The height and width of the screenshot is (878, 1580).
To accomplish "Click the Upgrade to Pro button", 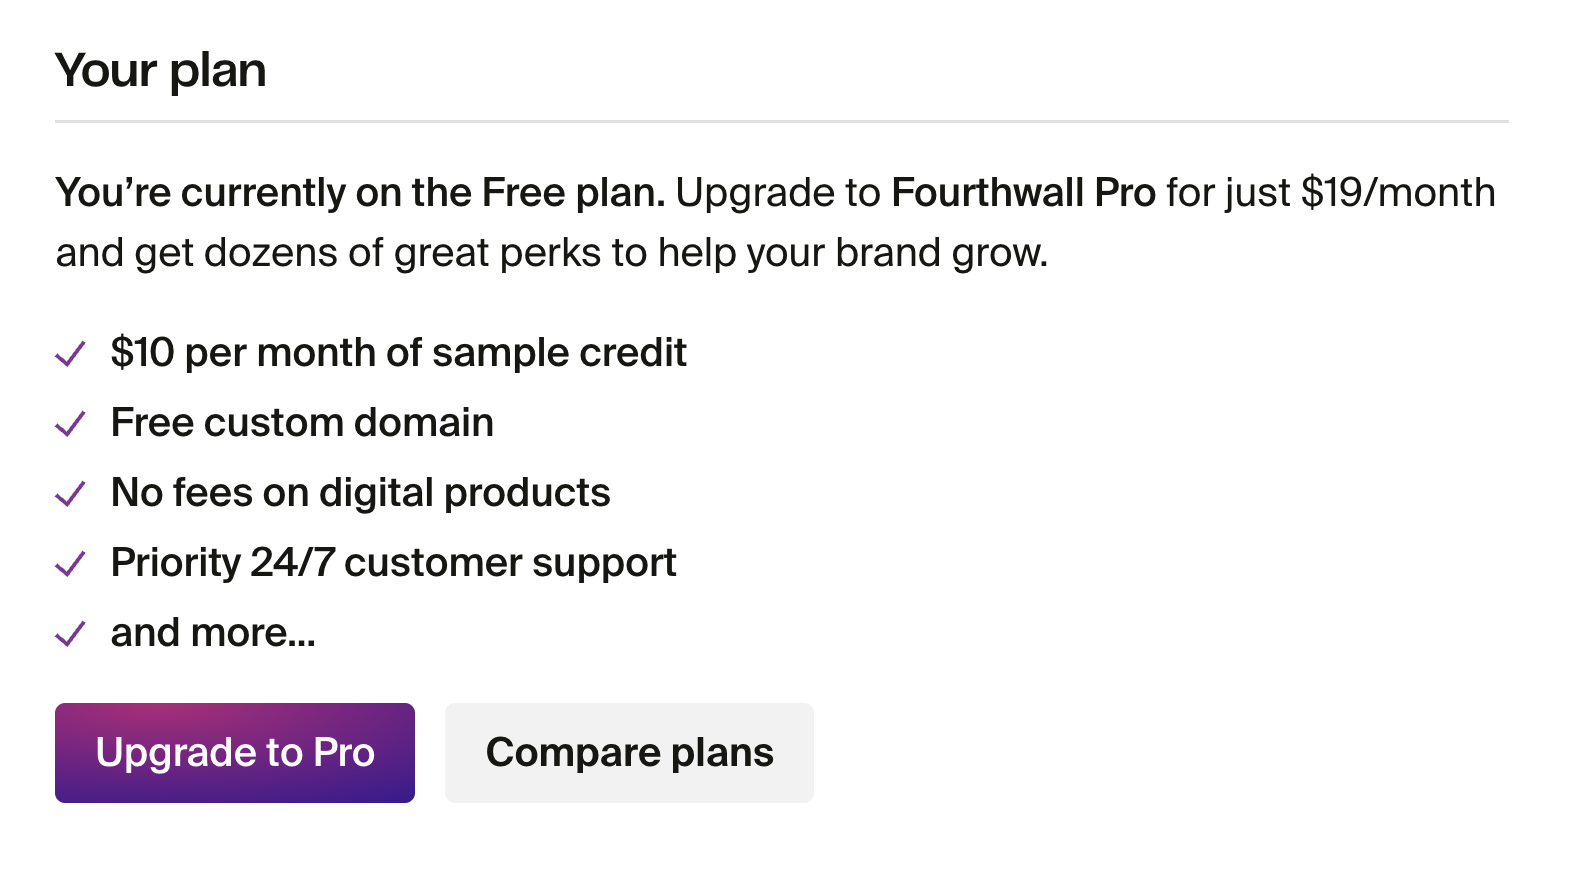I will click(x=234, y=752).
